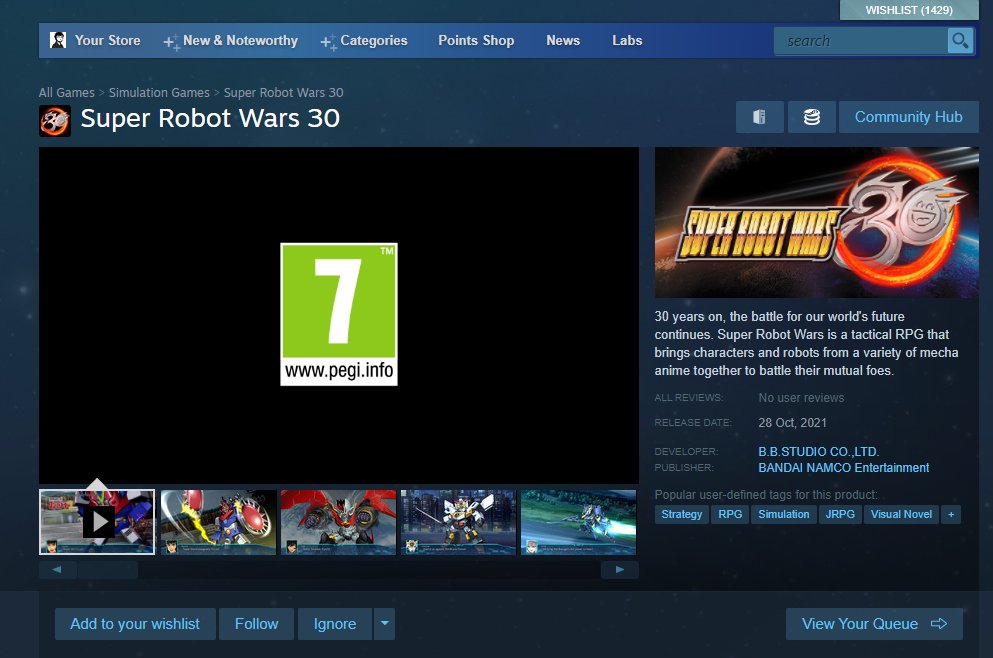Click No user reviews text
This screenshot has width=993, height=658.
point(801,398)
